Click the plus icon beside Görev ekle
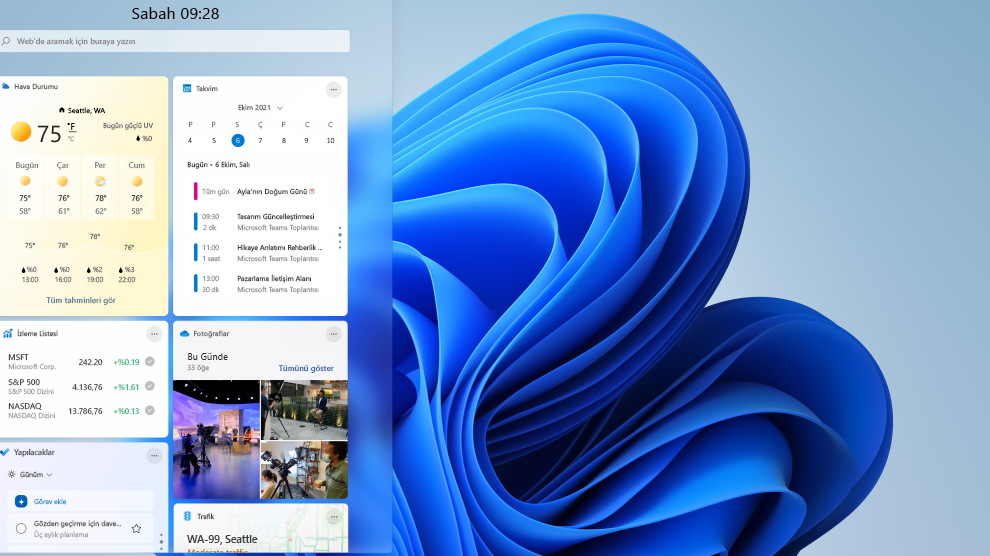The height and width of the screenshot is (556, 990). (x=21, y=501)
